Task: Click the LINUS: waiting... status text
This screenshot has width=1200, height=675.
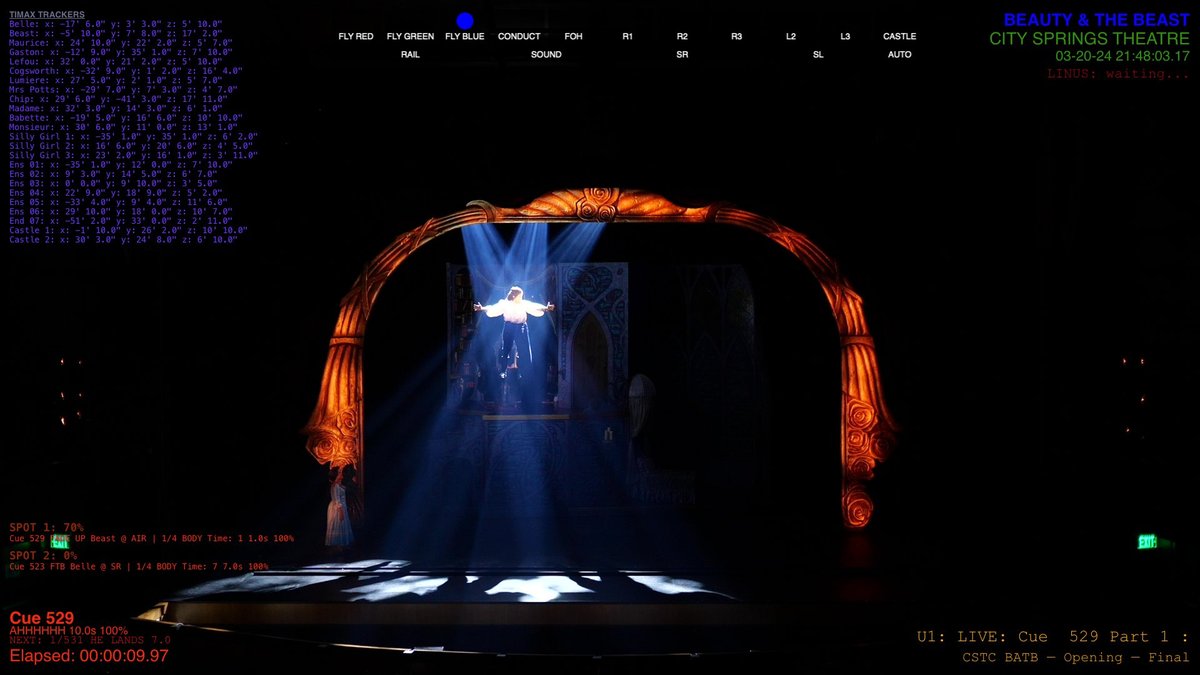Action: coord(1119,74)
